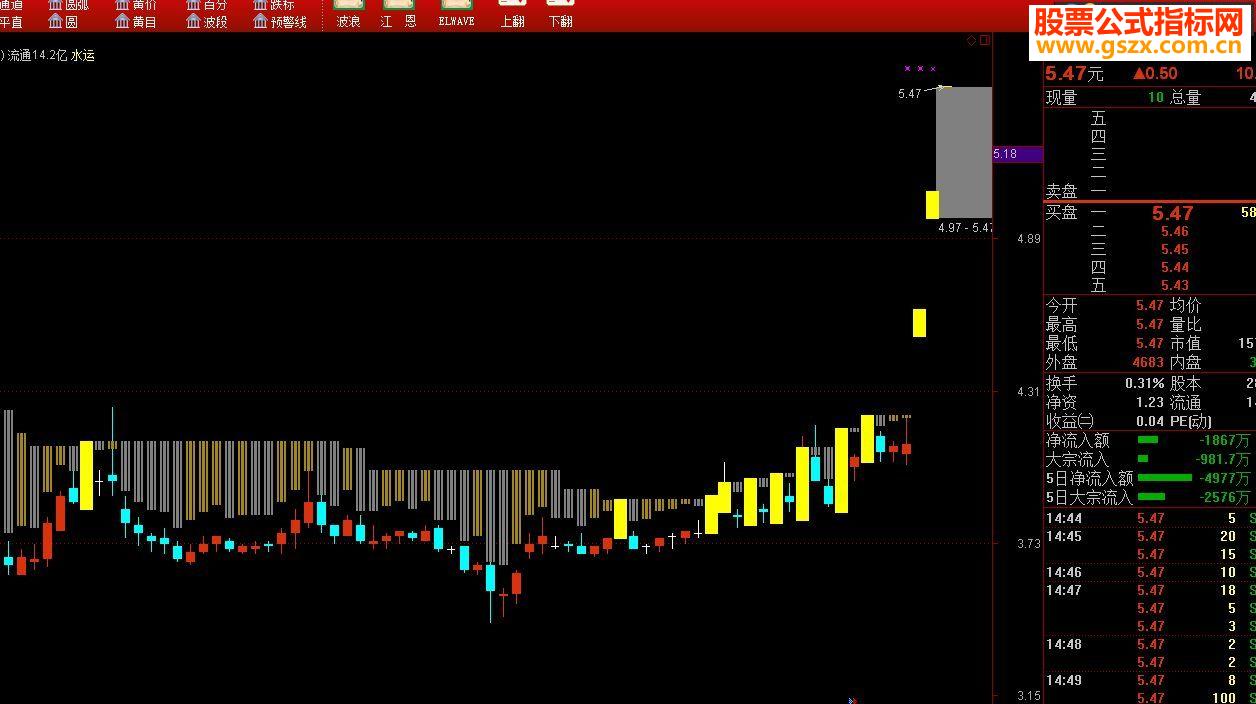Click the 外盘 value 4683

[1147, 362]
